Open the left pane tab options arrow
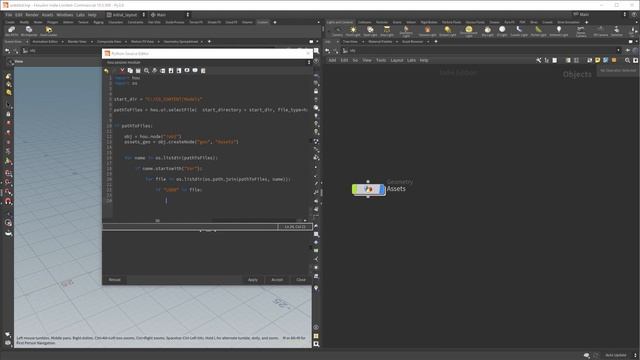This screenshot has width=640, height=360. click(317, 42)
